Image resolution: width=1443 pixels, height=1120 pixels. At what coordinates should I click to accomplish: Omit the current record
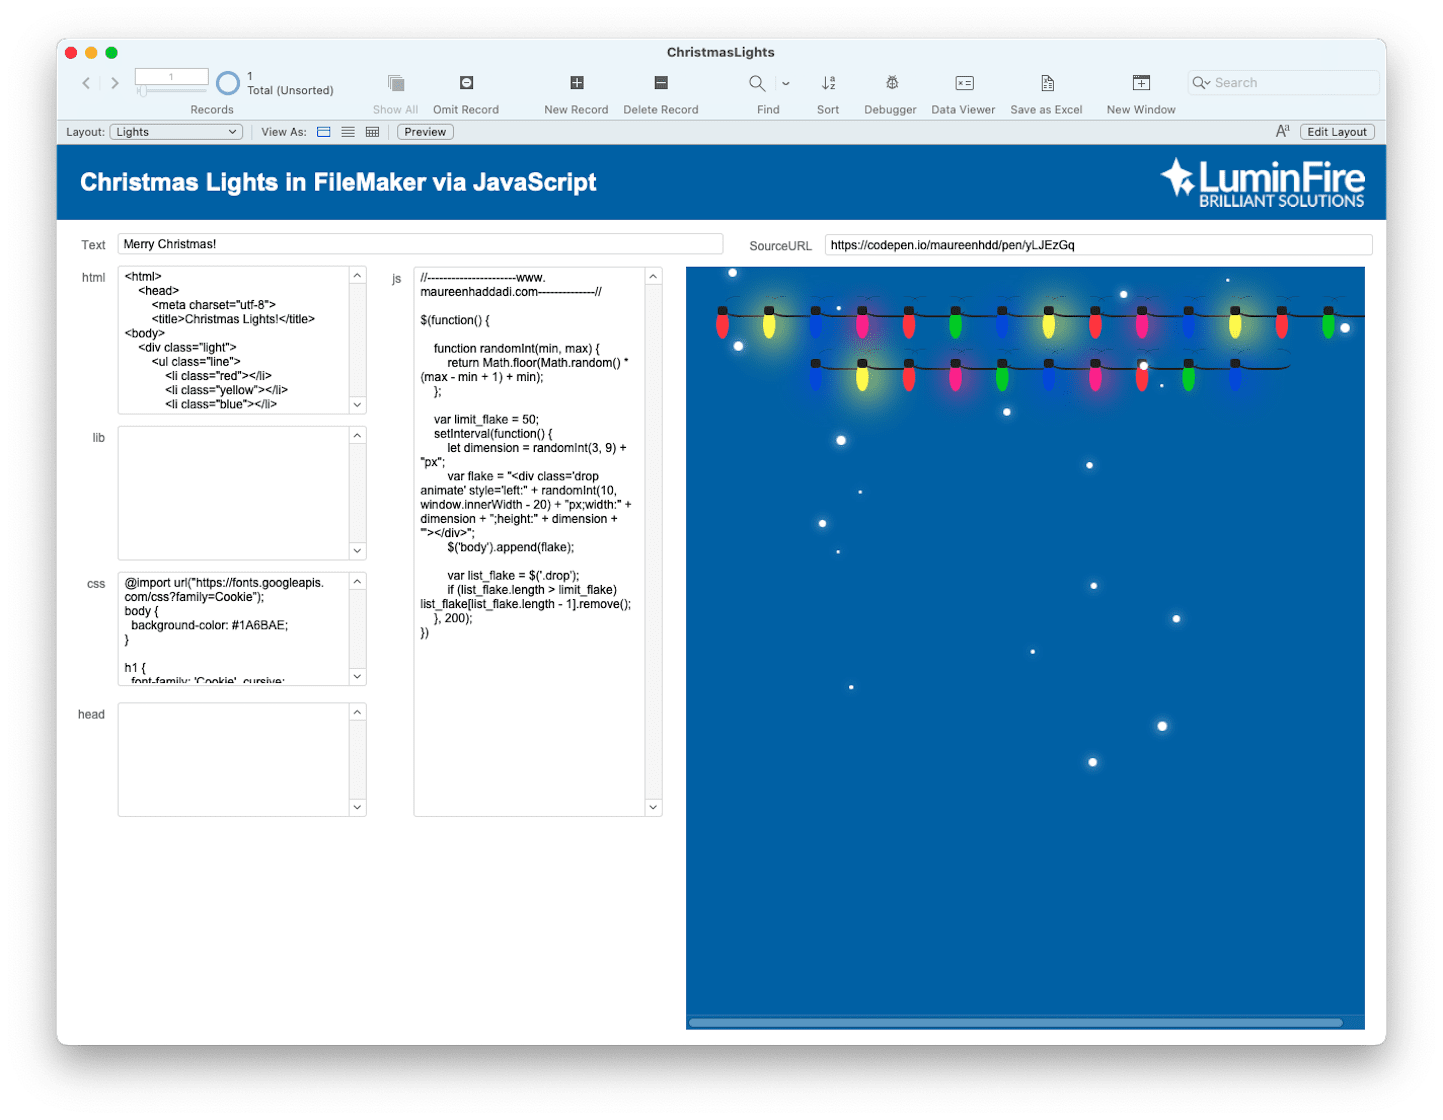465,84
